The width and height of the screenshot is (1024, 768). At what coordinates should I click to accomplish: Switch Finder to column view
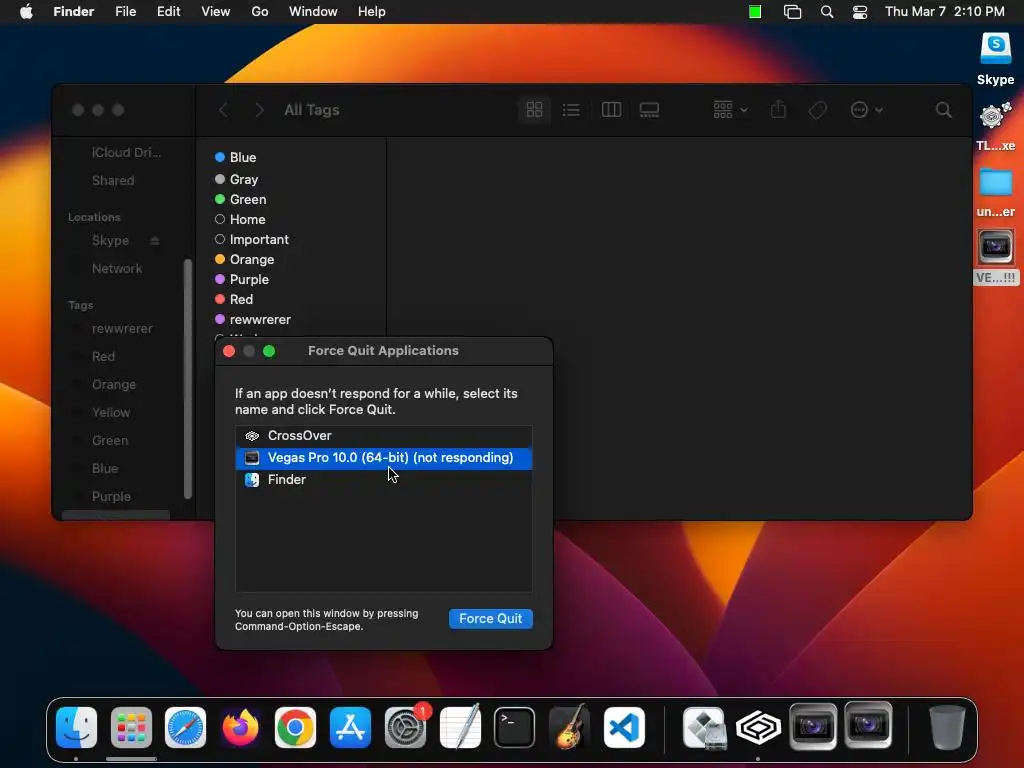(611, 110)
